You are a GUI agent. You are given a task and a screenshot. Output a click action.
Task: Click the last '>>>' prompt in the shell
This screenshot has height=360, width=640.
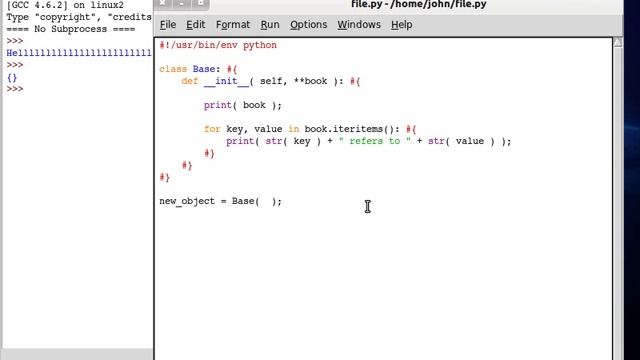point(15,89)
